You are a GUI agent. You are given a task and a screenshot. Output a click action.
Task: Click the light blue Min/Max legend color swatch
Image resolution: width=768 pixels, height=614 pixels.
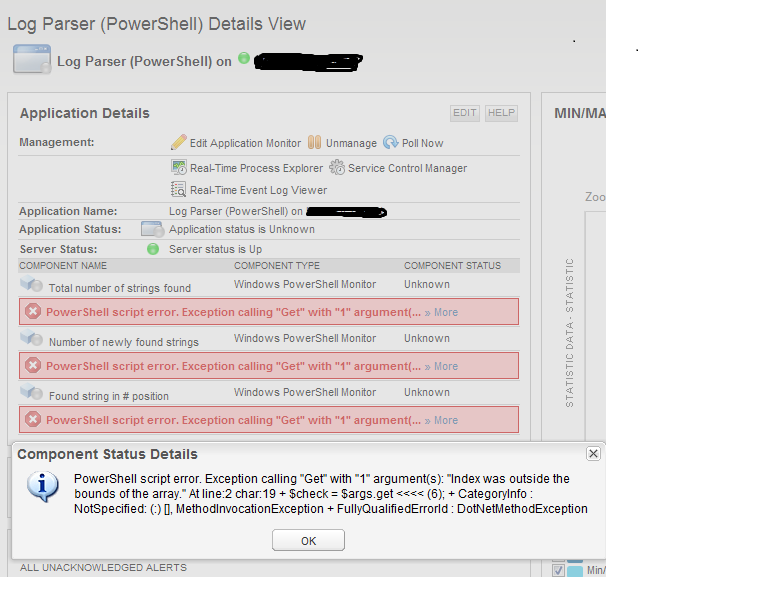point(575,571)
